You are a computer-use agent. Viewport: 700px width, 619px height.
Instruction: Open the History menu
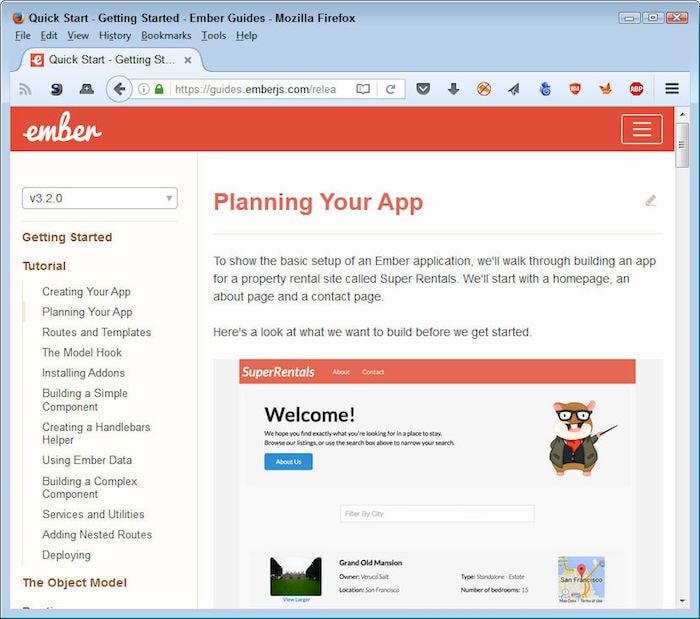tap(115, 35)
